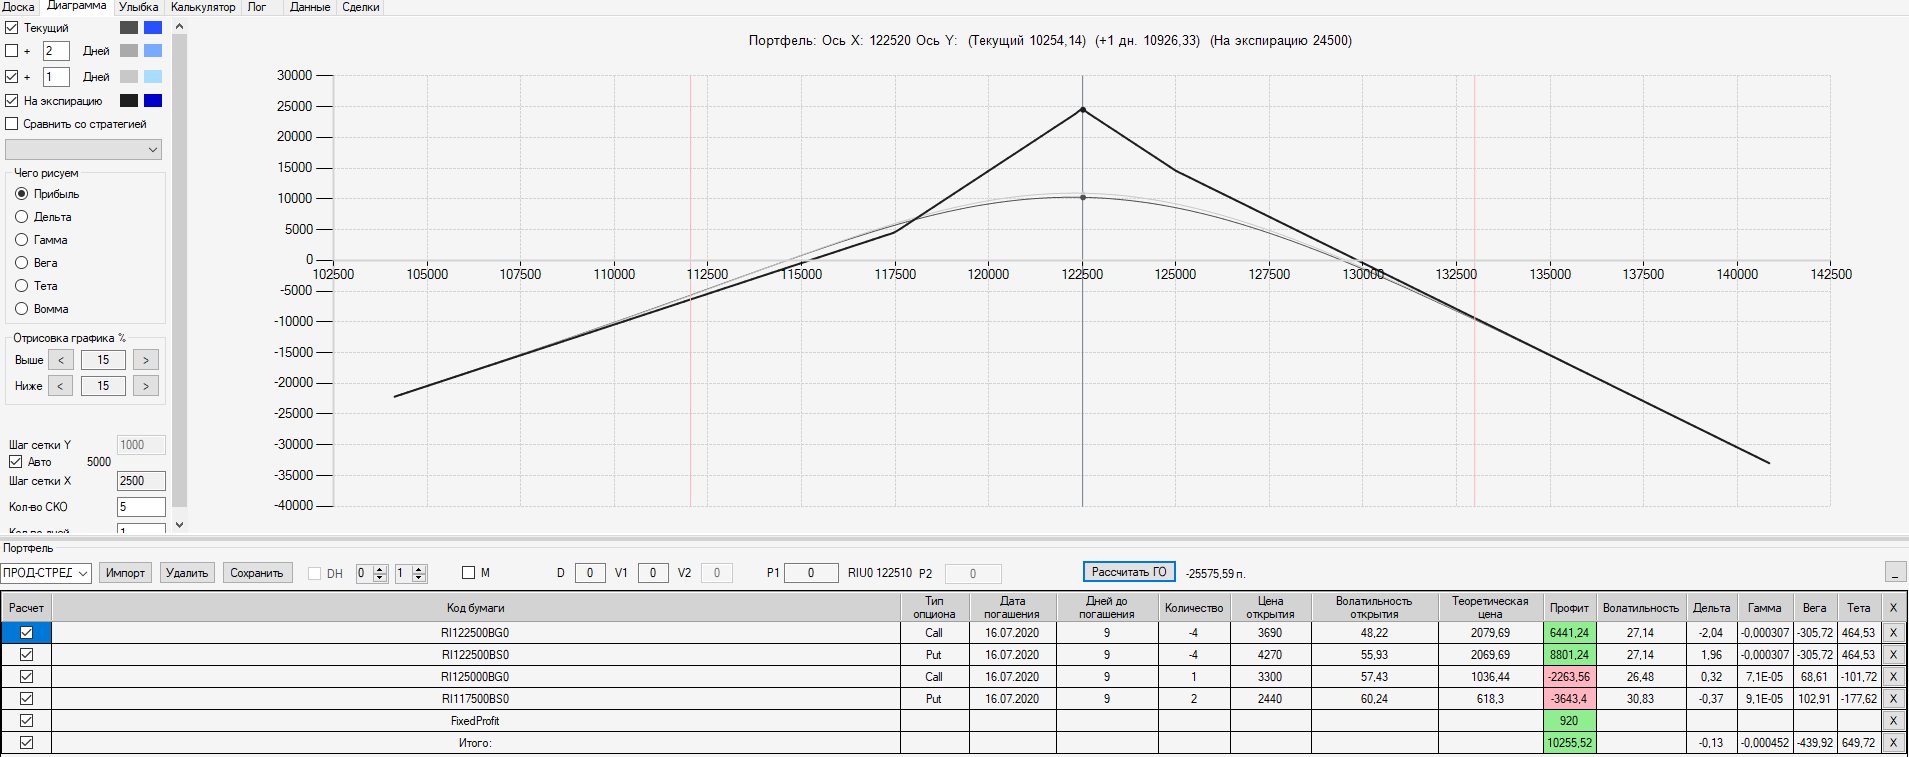Screen dimensions: 1909x757
Task: Remove the RI117500BS0 row with its X button
Action: [1893, 699]
